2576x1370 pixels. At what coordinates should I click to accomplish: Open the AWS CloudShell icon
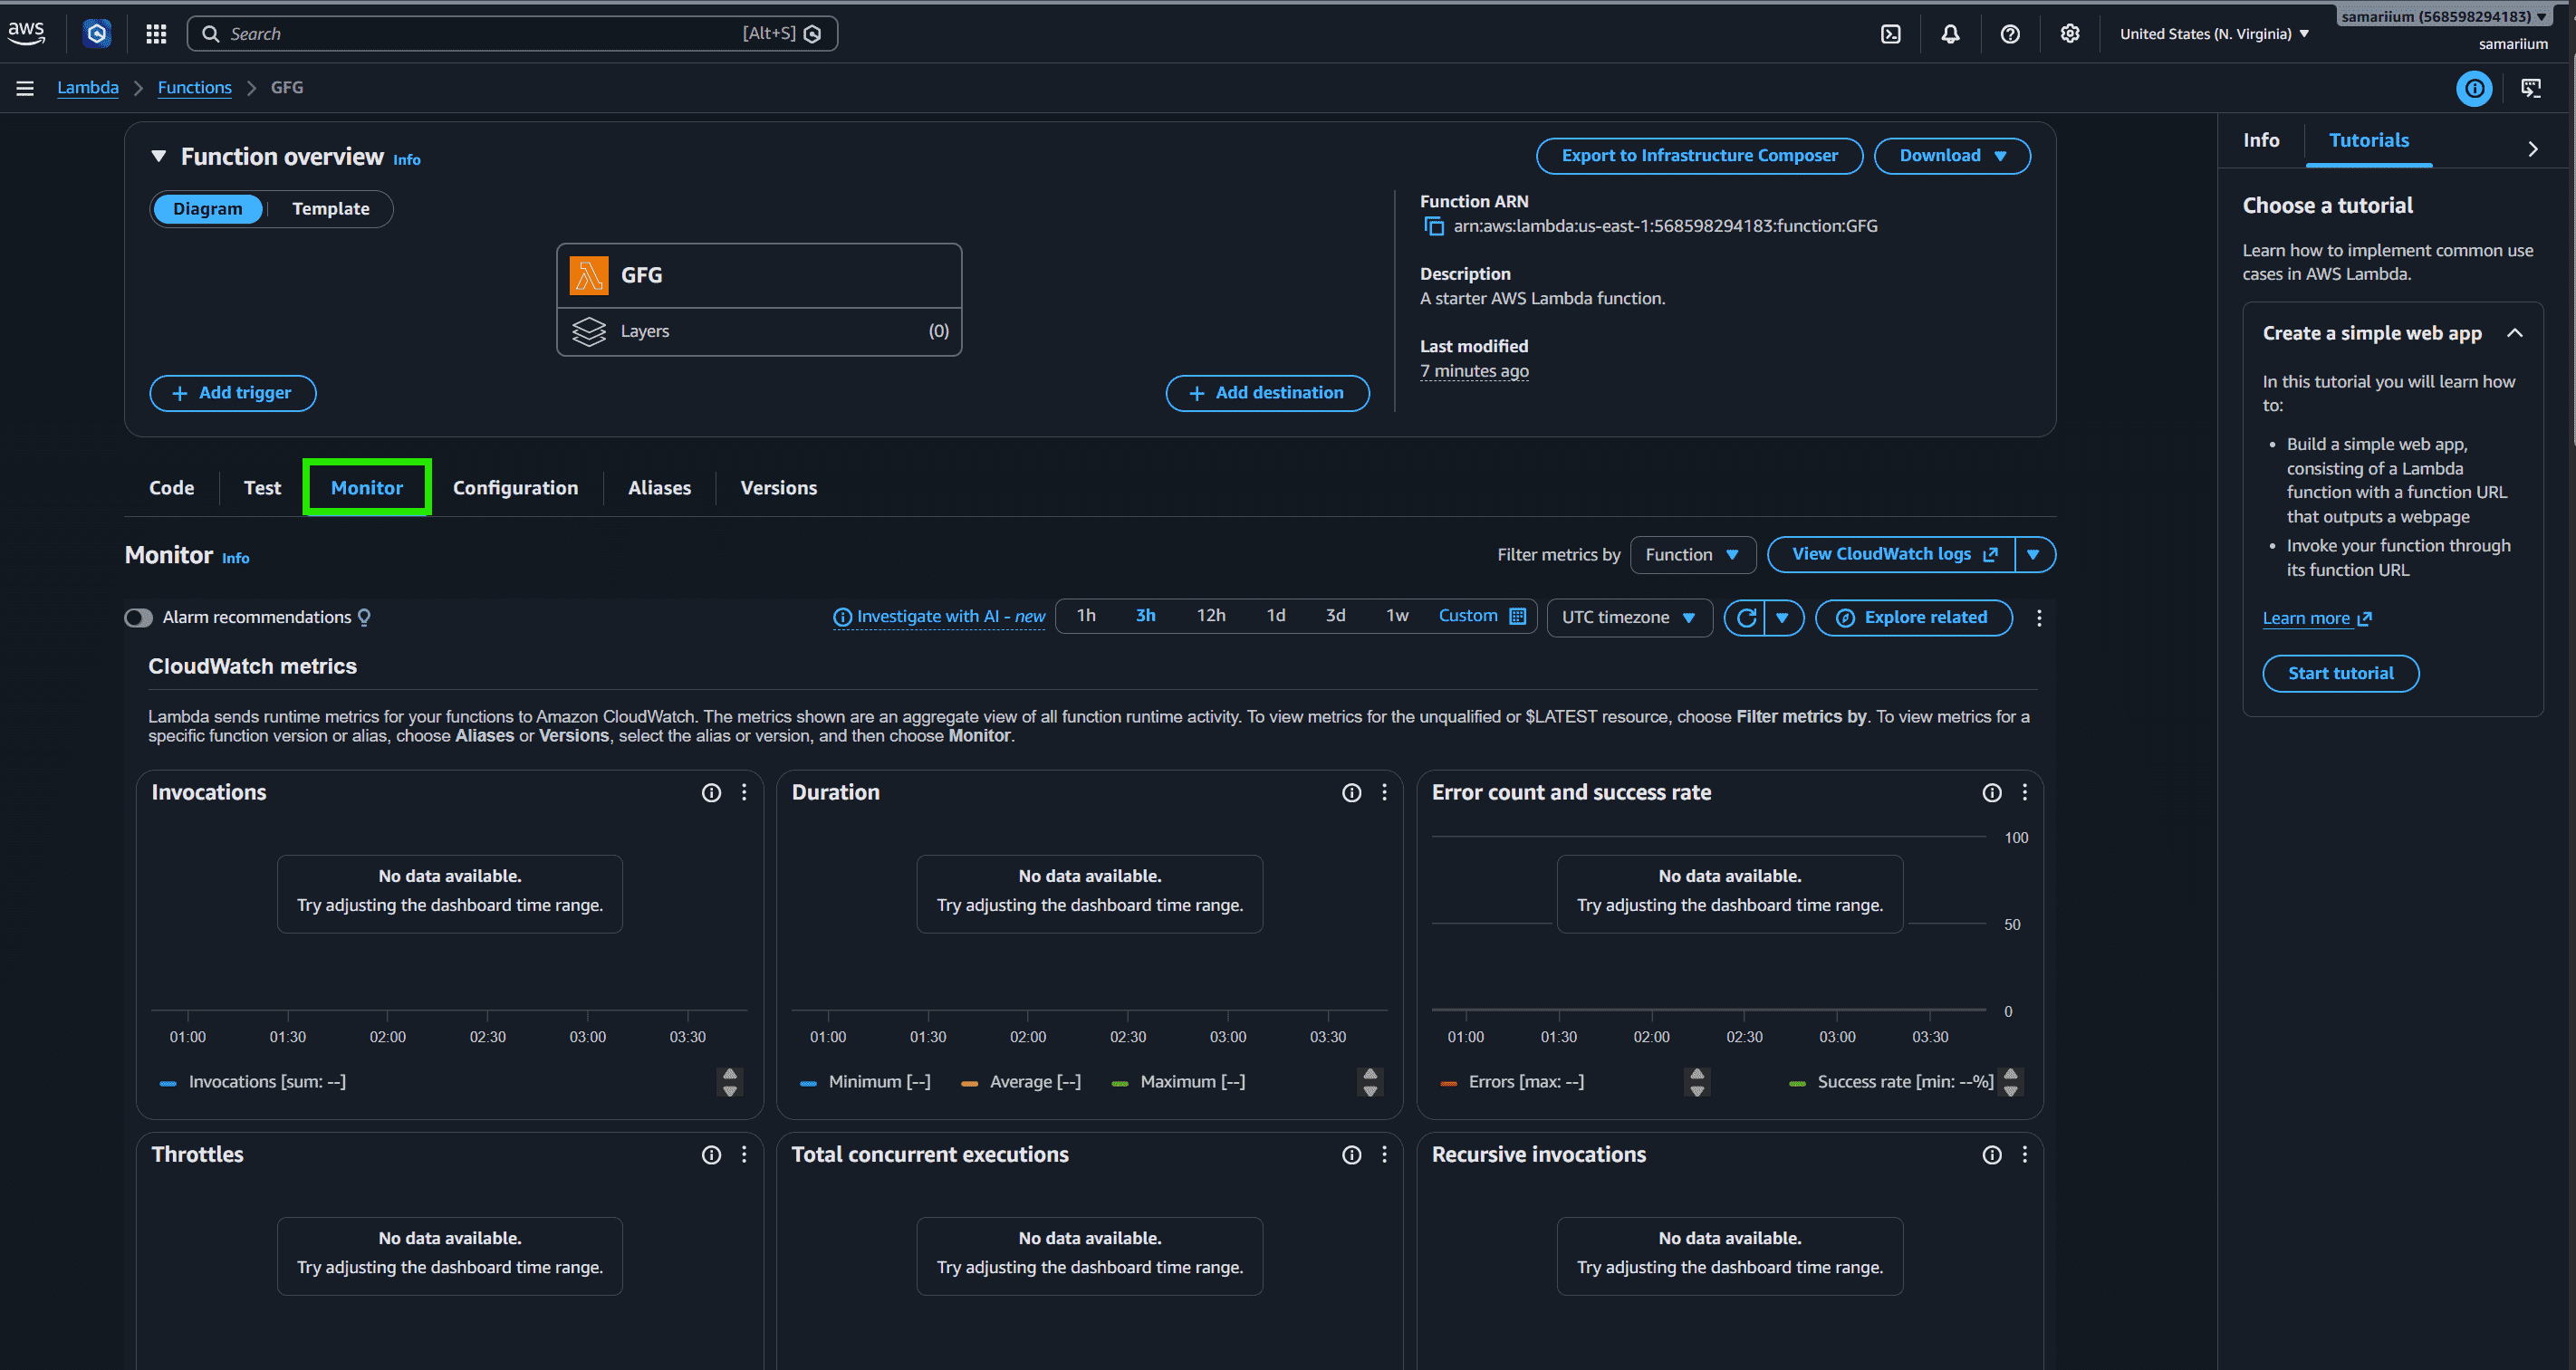1890,34
